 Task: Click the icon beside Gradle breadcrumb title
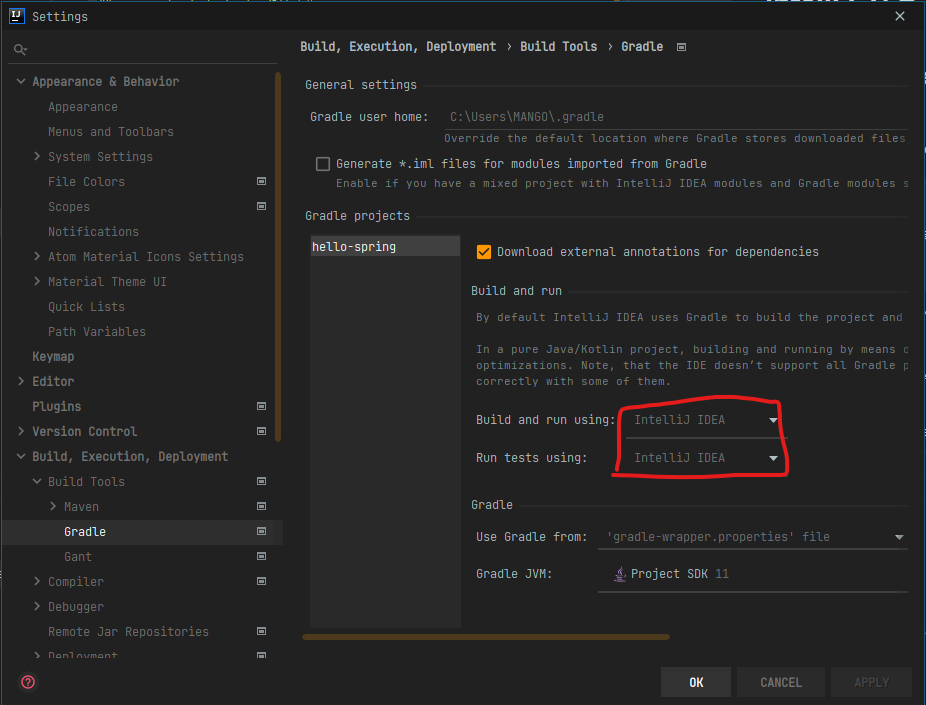click(x=682, y=47)
